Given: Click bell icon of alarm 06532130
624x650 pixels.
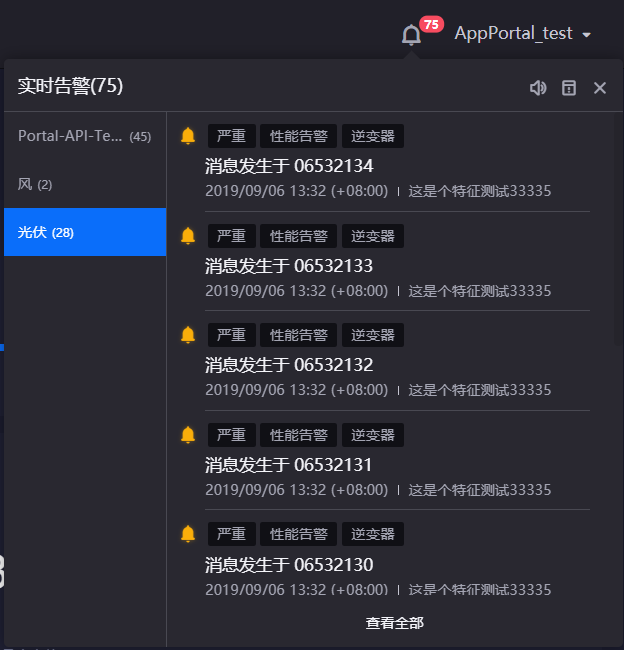Looking at the screenshot, I should click(x=188, y=534).
